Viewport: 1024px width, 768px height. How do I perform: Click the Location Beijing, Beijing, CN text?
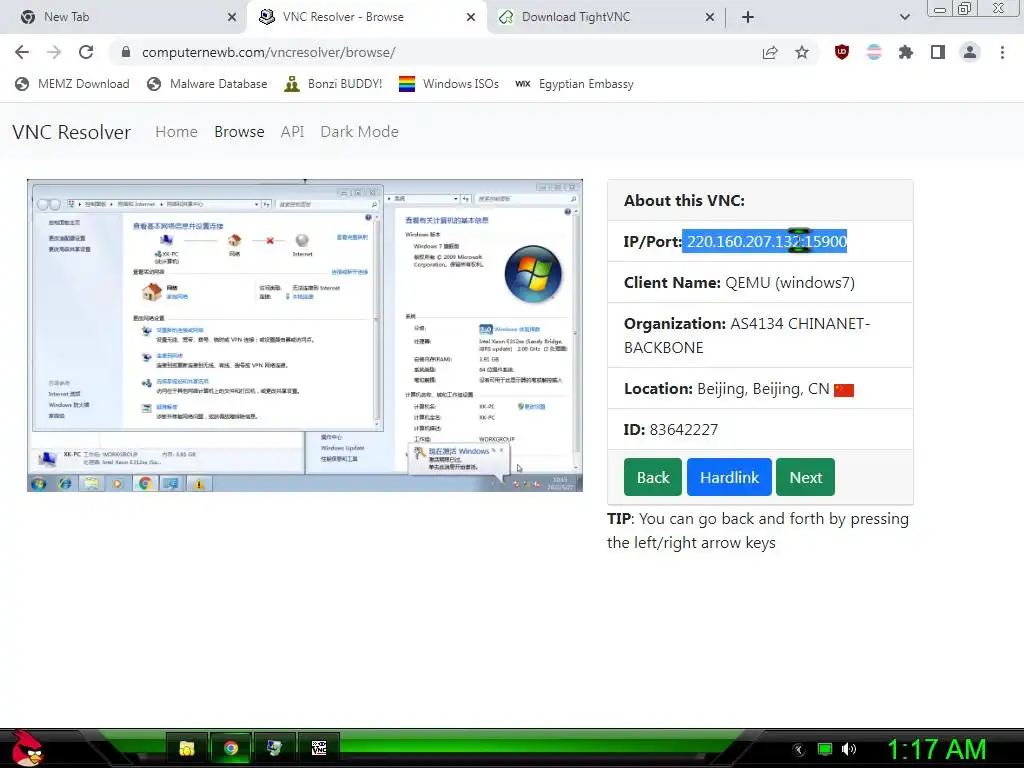click(x=726, y=389)
